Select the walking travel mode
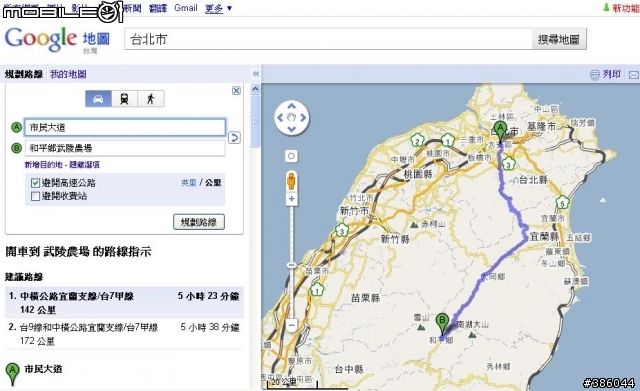Screen dimensions: 640x391 (151, 99)
